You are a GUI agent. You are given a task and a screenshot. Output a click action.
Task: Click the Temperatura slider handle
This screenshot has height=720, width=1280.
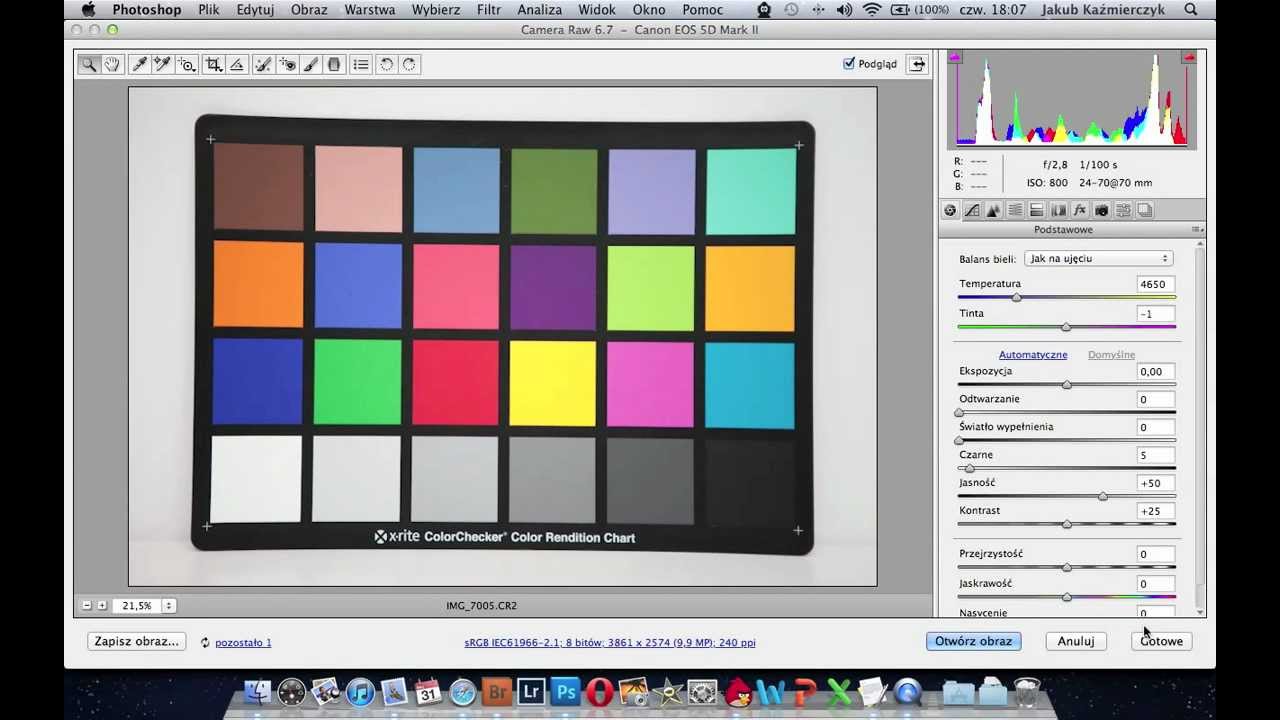(x=1017, y=298)
